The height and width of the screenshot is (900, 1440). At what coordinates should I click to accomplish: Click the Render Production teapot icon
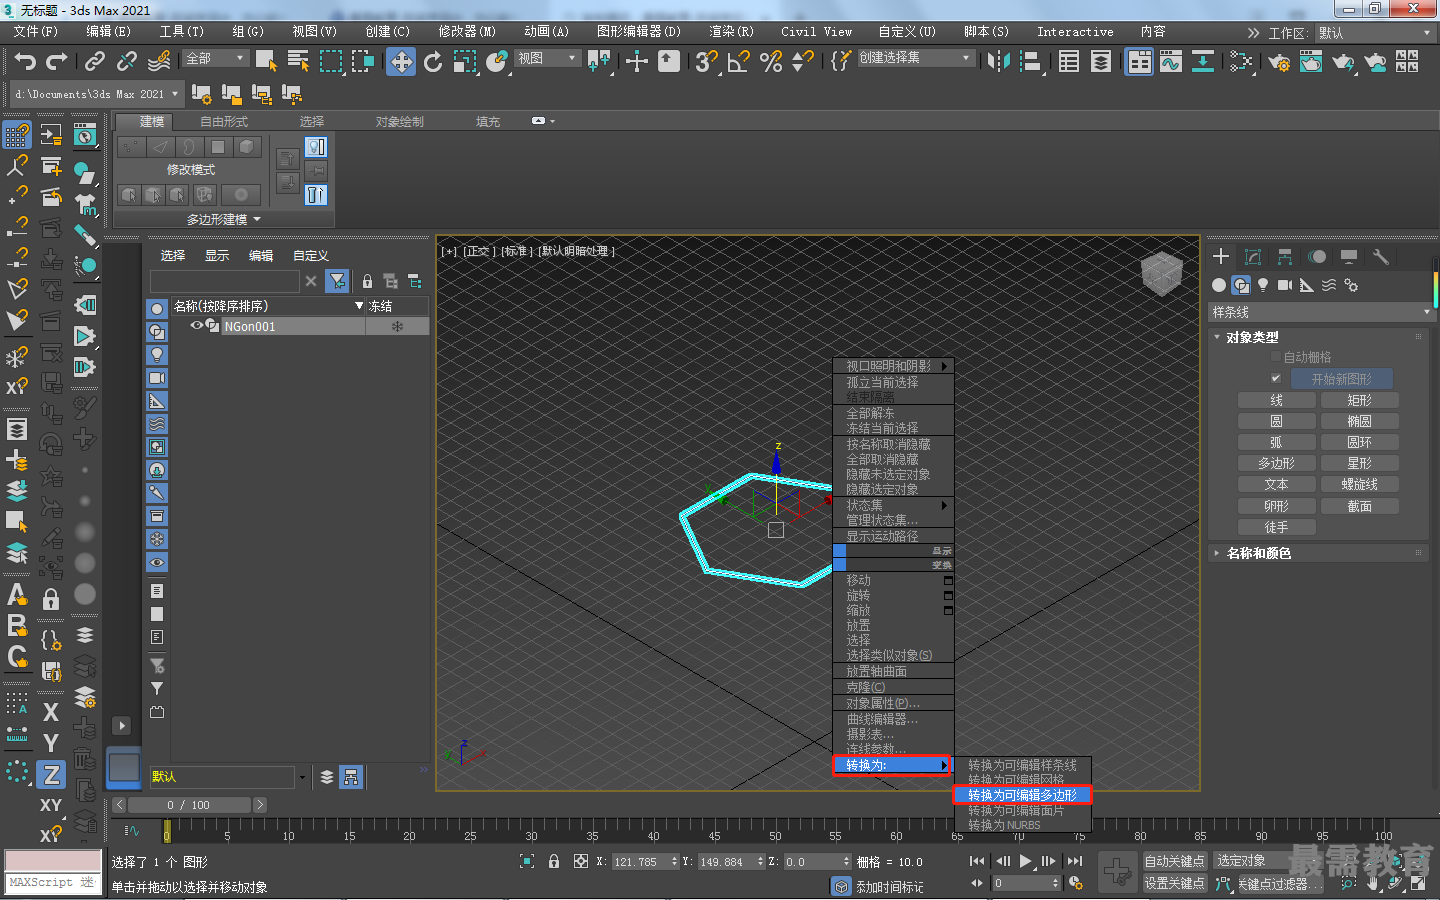tap(1343, 62)
